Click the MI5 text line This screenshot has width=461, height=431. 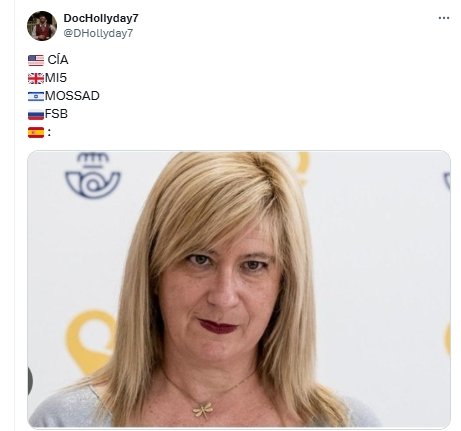(56, 78)
